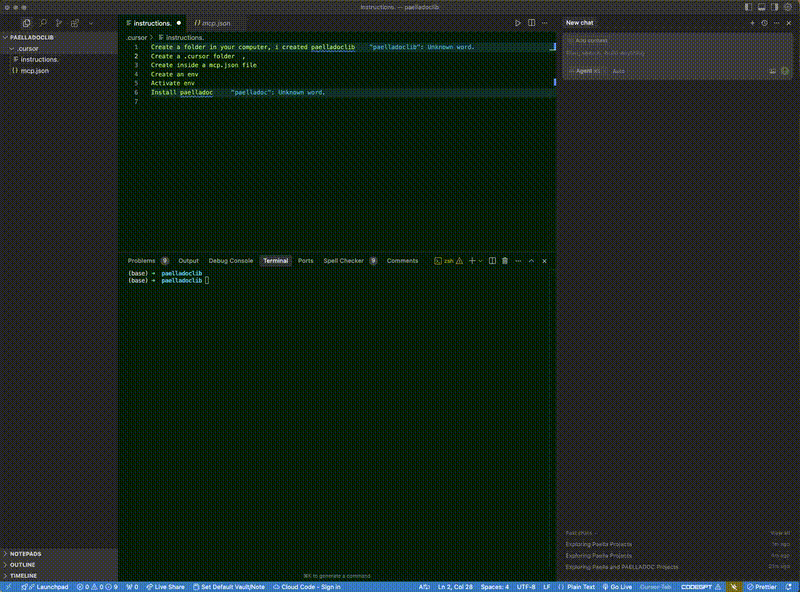
Task: Split the editor to the right
Action: tap(532, 22)
